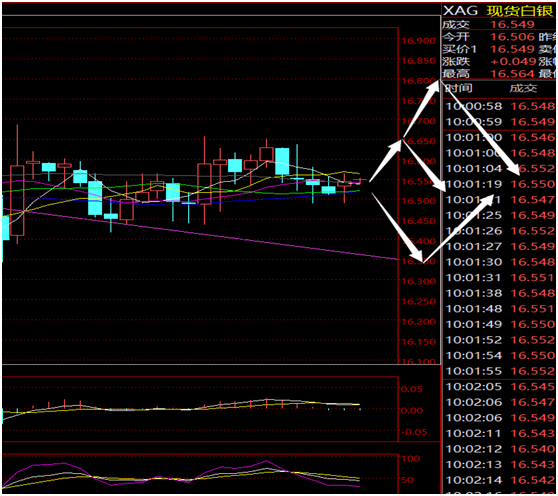Click the 100 oscillator axis label
This screenshot has height=496, width=558.
coord(410,459)
